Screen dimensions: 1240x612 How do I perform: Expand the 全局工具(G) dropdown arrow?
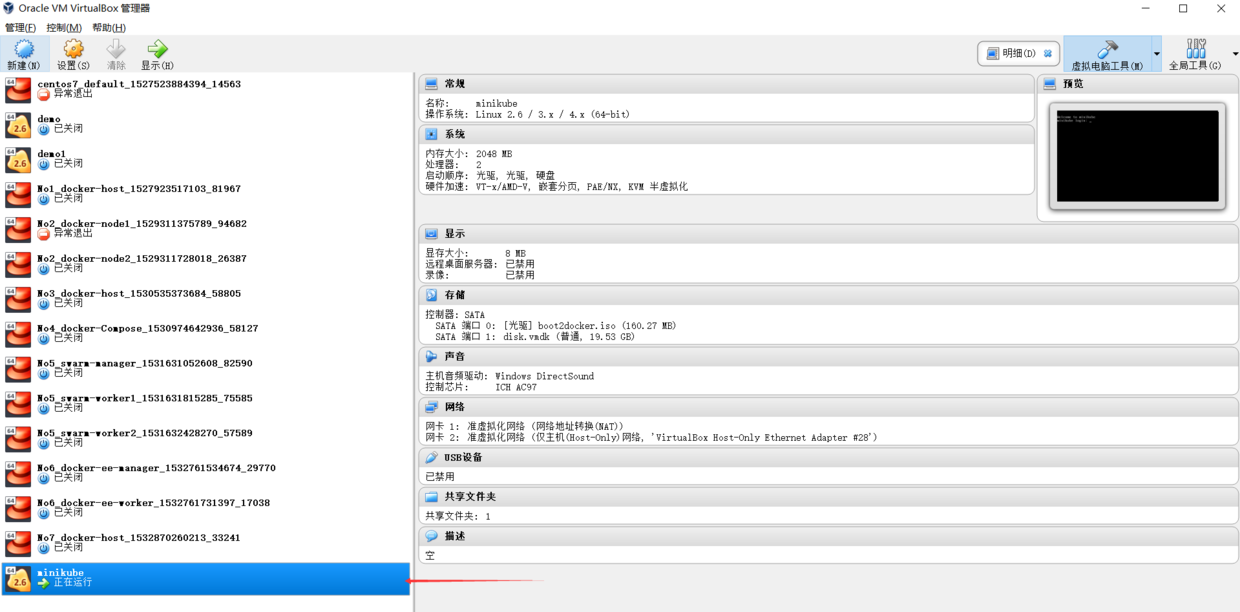click(x=1235, y=54)
